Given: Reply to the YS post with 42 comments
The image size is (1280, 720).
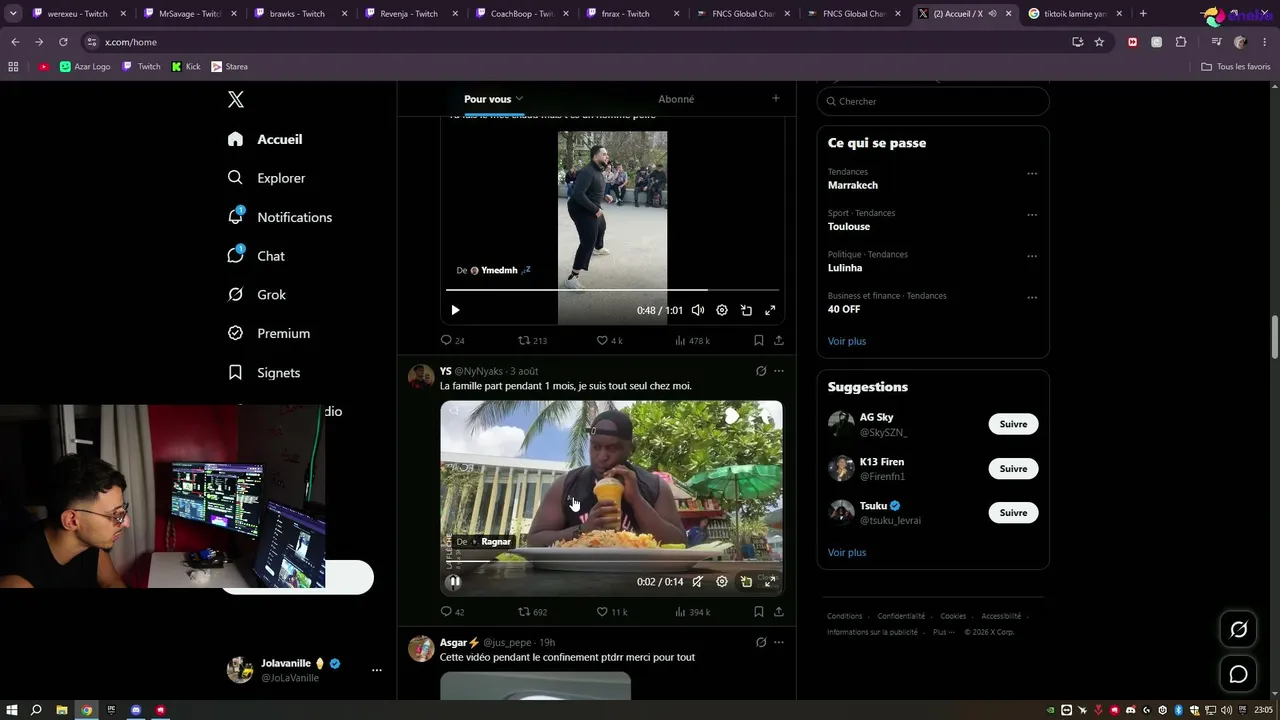Looking at the screenshot, I should 453,611.
